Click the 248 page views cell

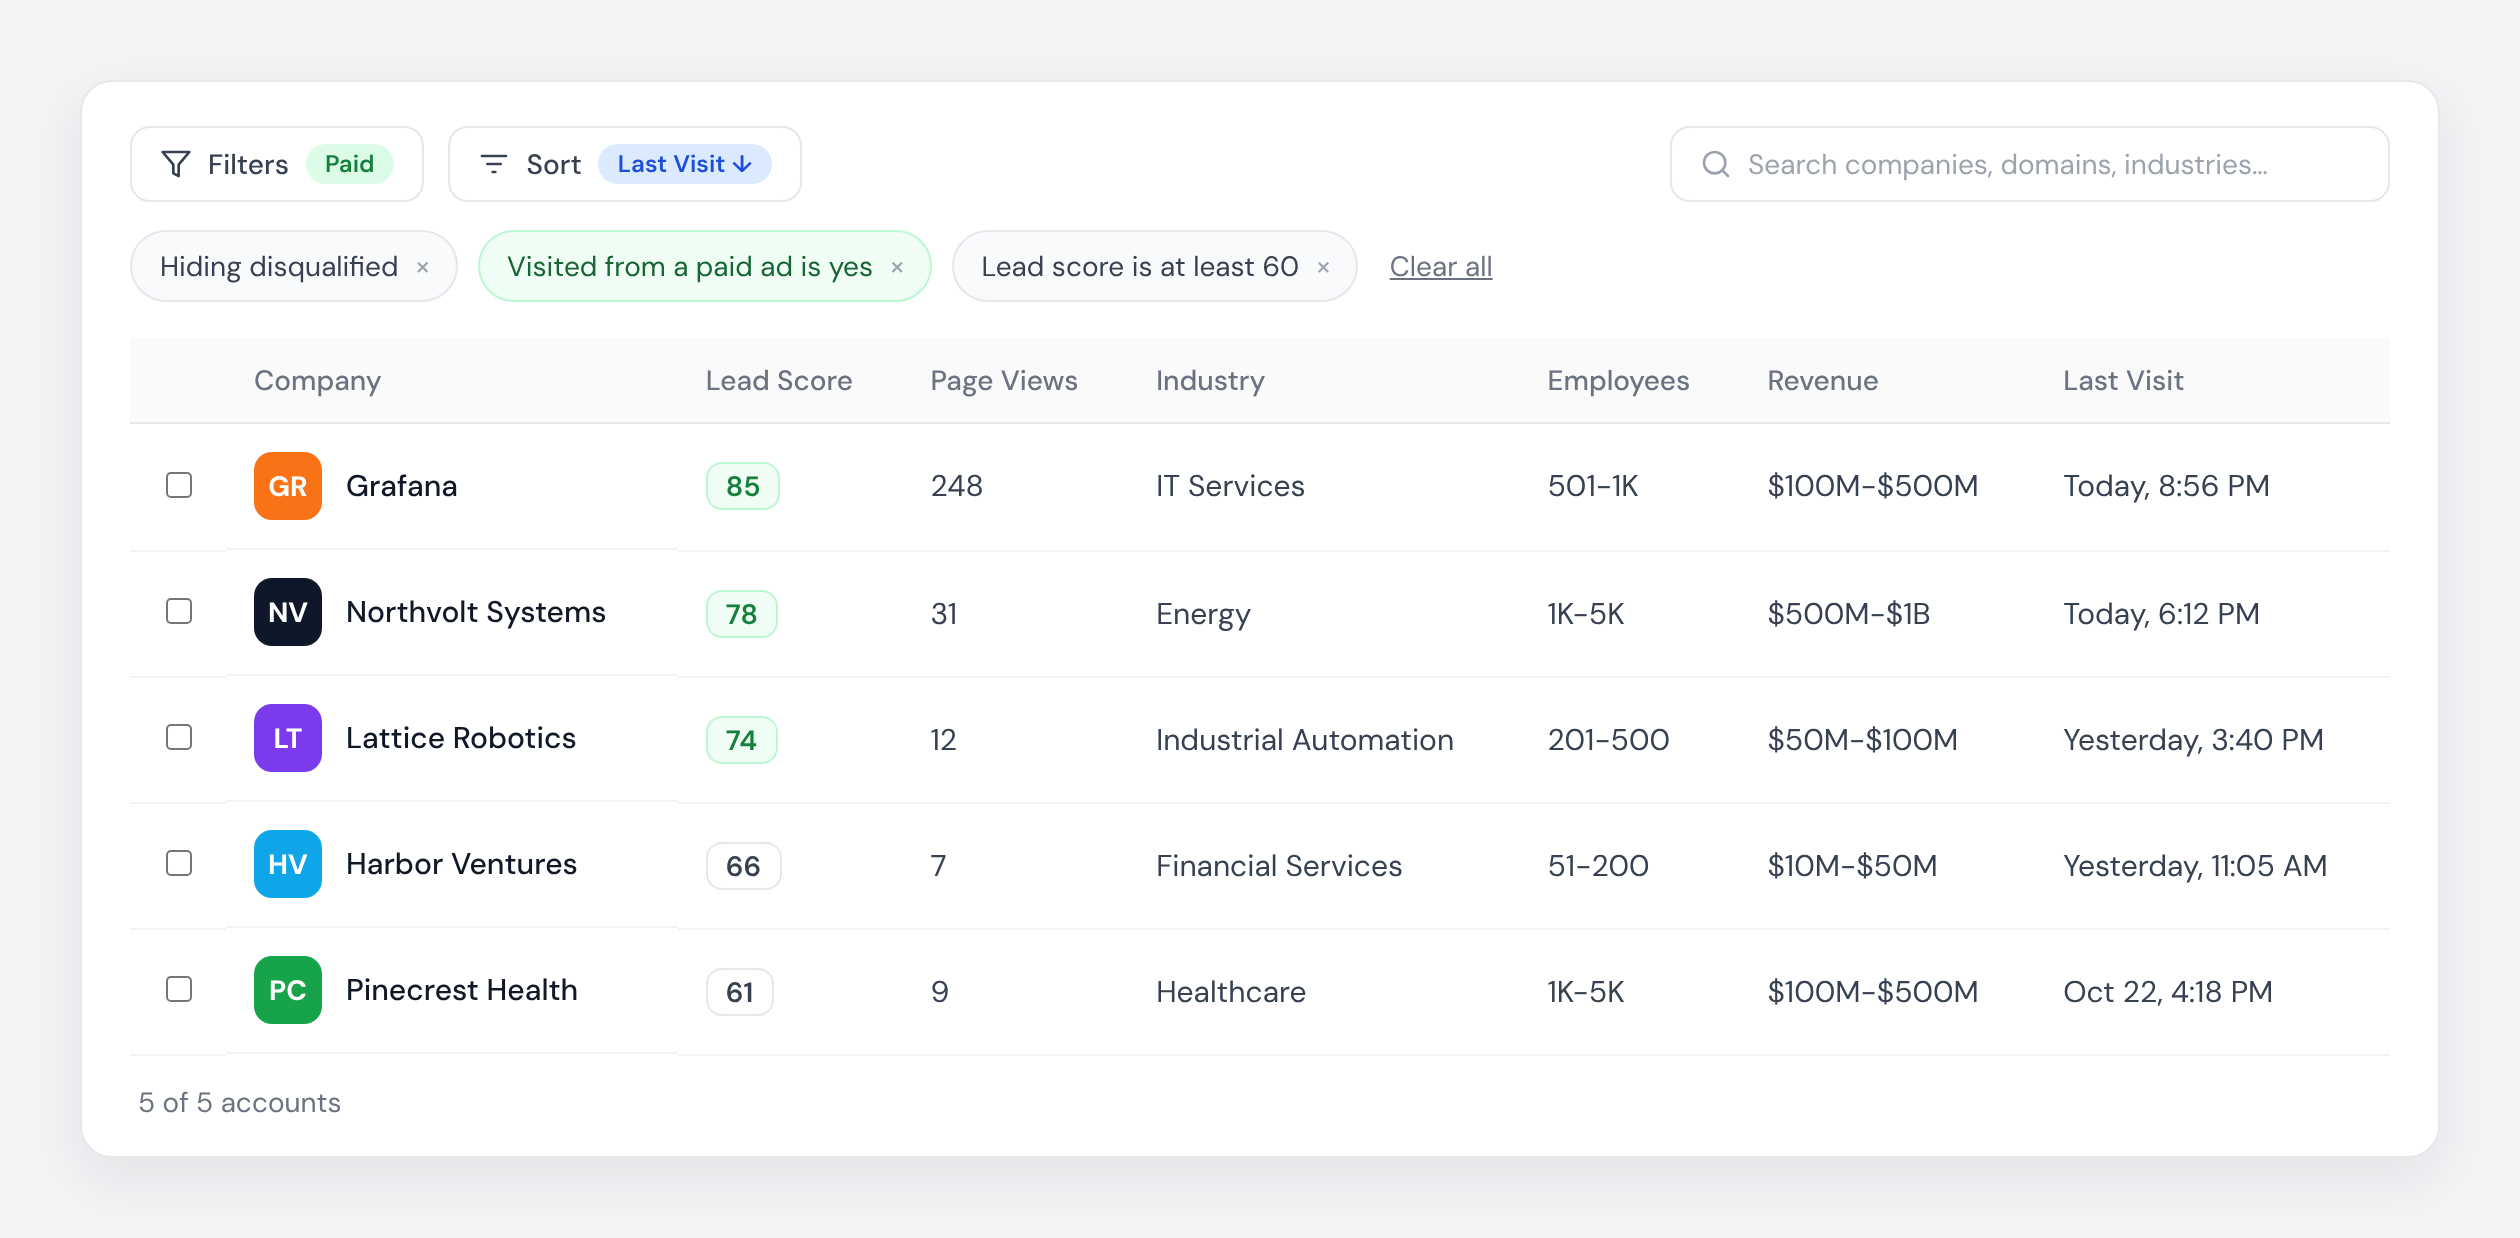[x=957, y=486]
